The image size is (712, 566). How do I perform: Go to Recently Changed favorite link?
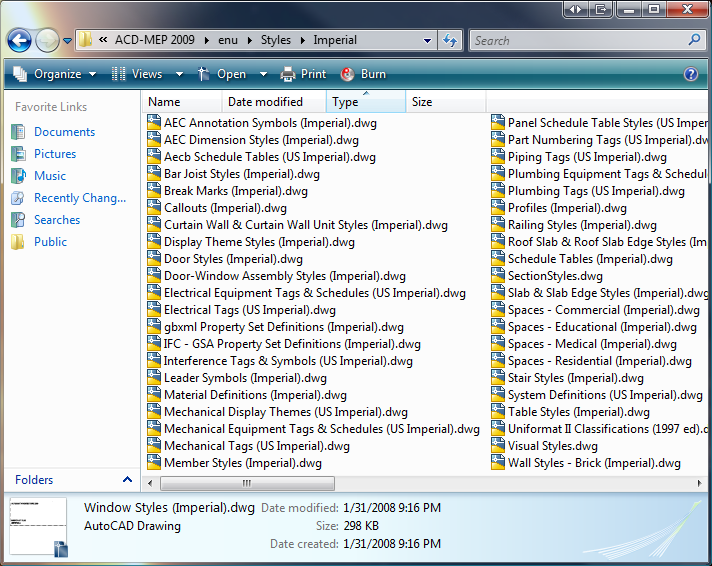tap(79, 198)
